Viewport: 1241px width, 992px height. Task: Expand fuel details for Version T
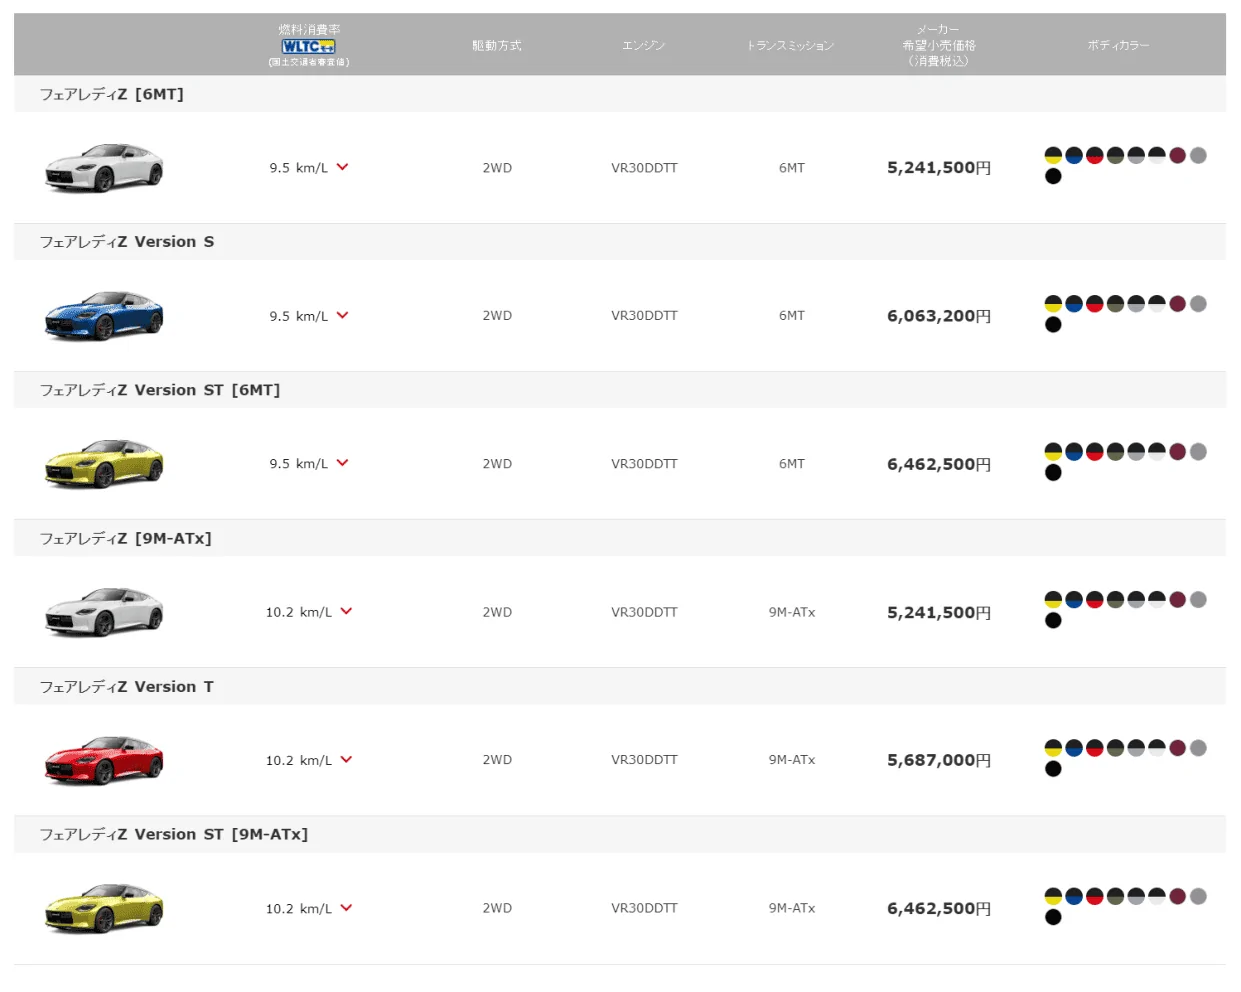coord(346,759)
